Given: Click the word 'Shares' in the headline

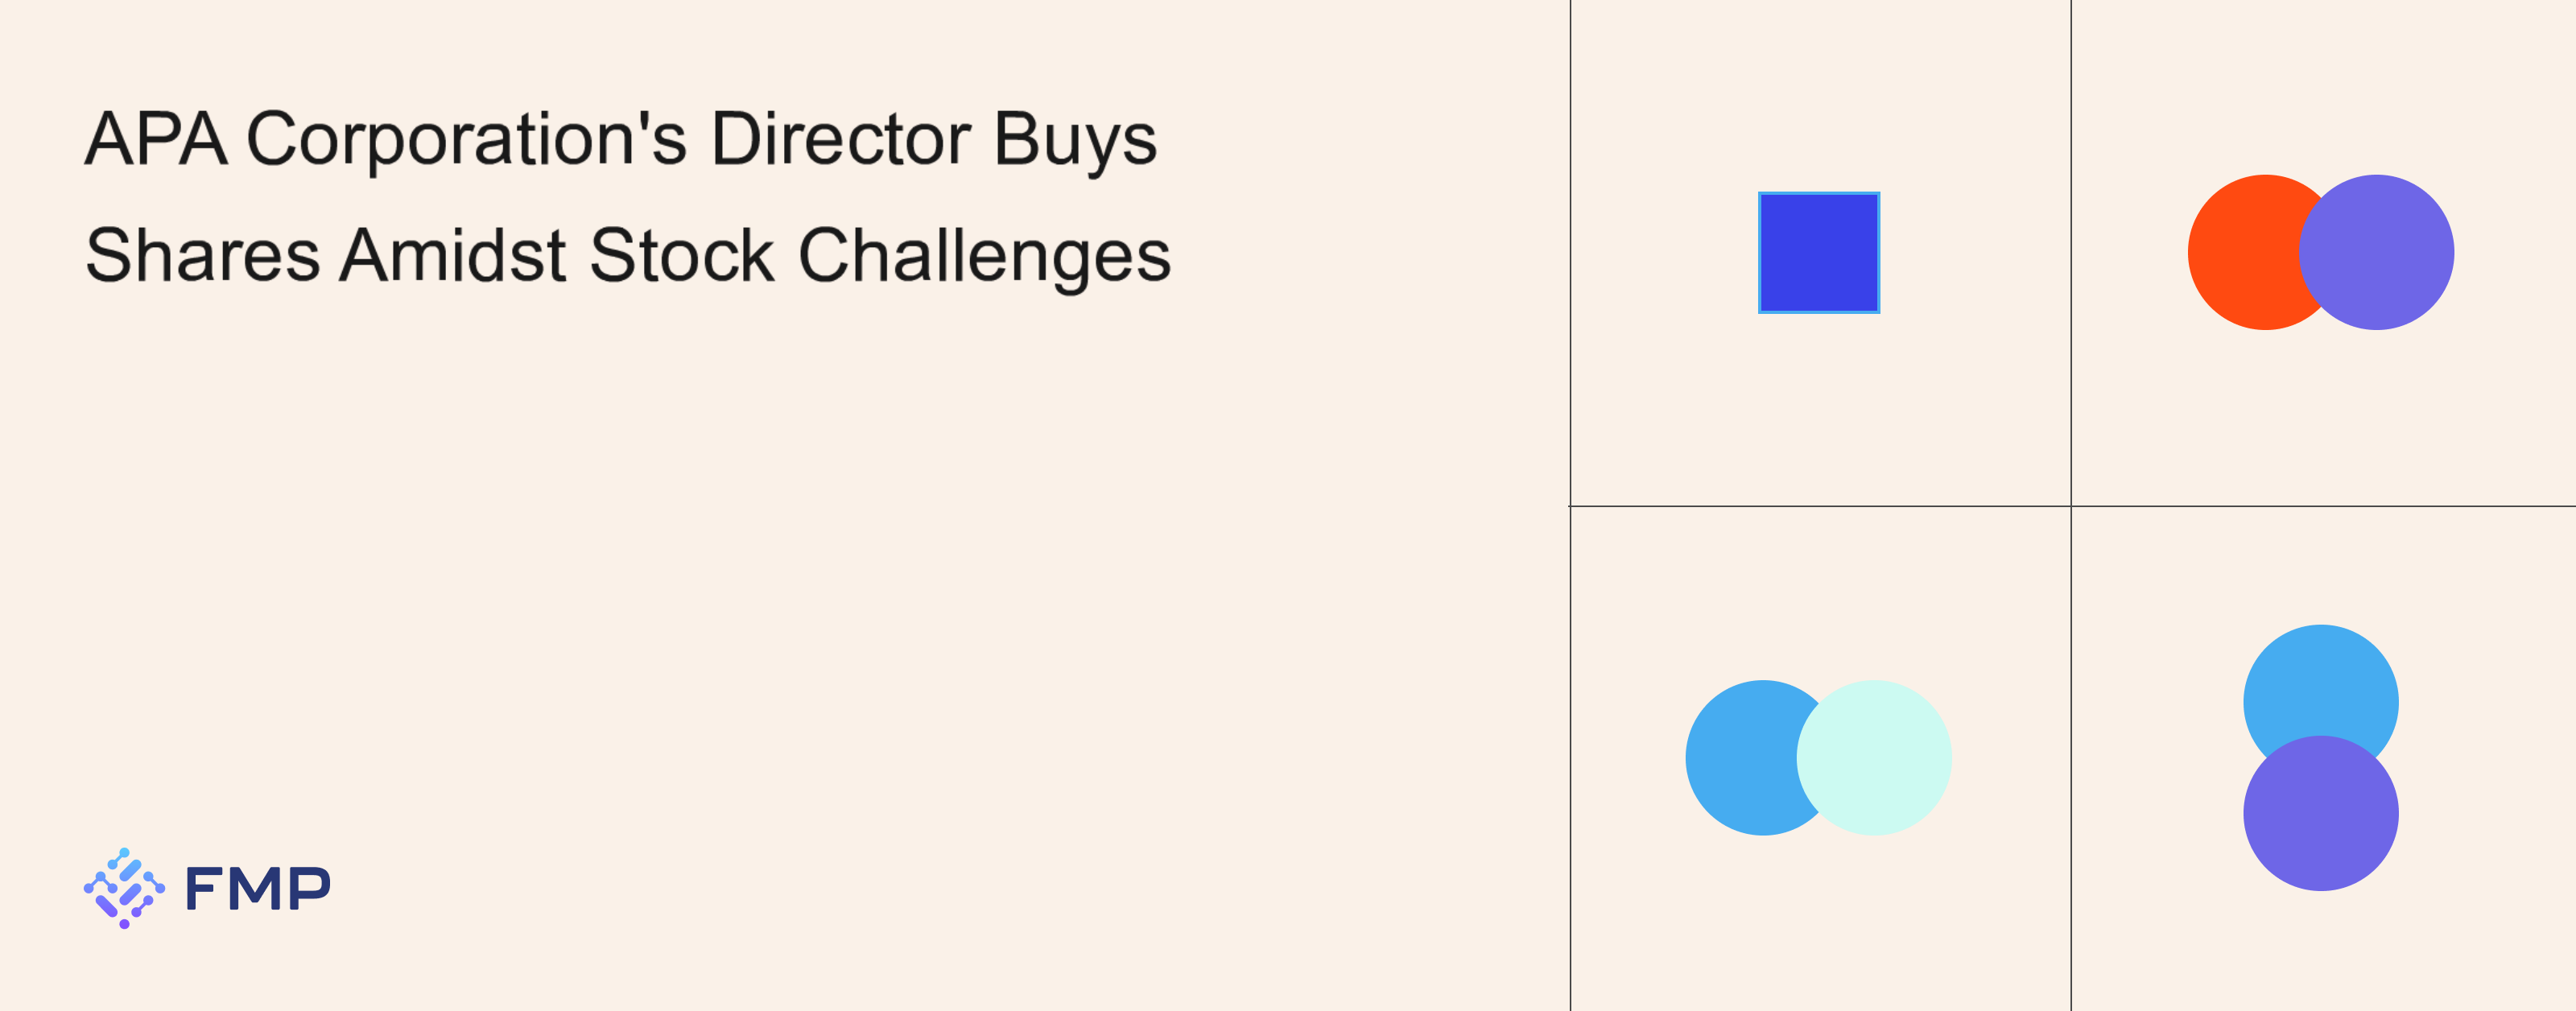Looking at the screenshot, I should point(203,255).
